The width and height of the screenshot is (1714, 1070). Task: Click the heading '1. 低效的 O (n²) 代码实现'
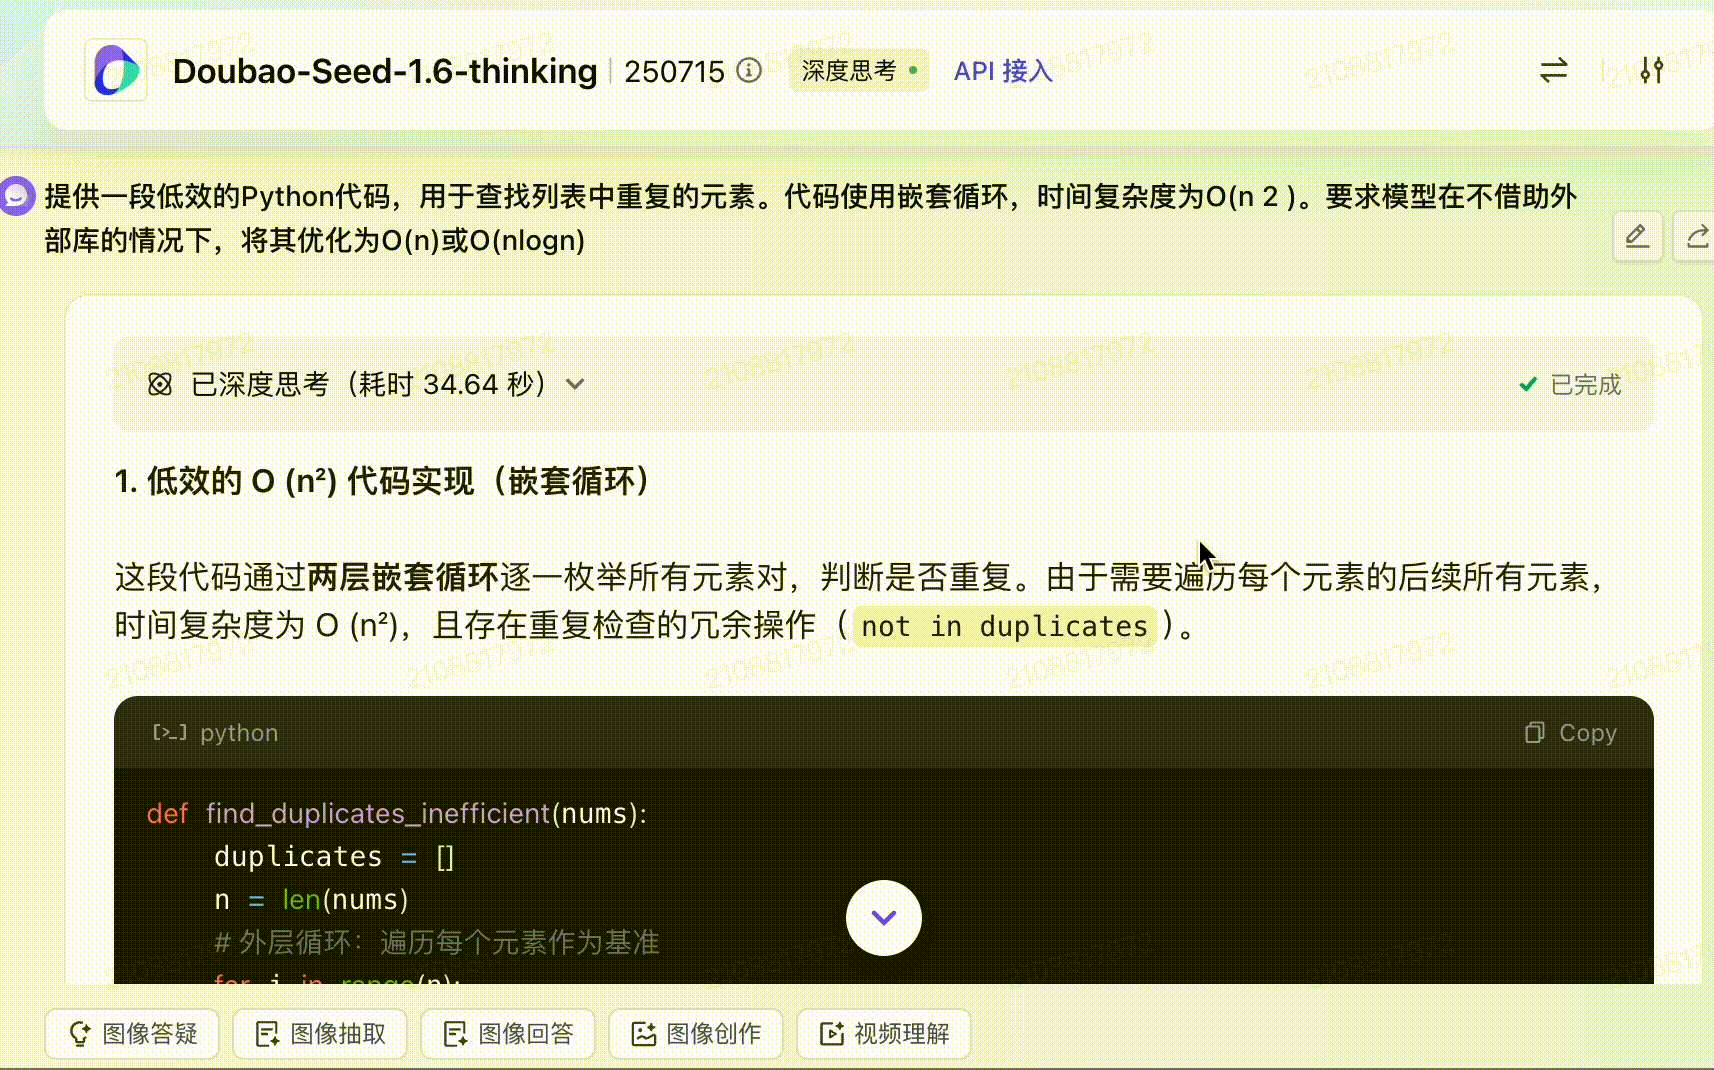point(386,481)
